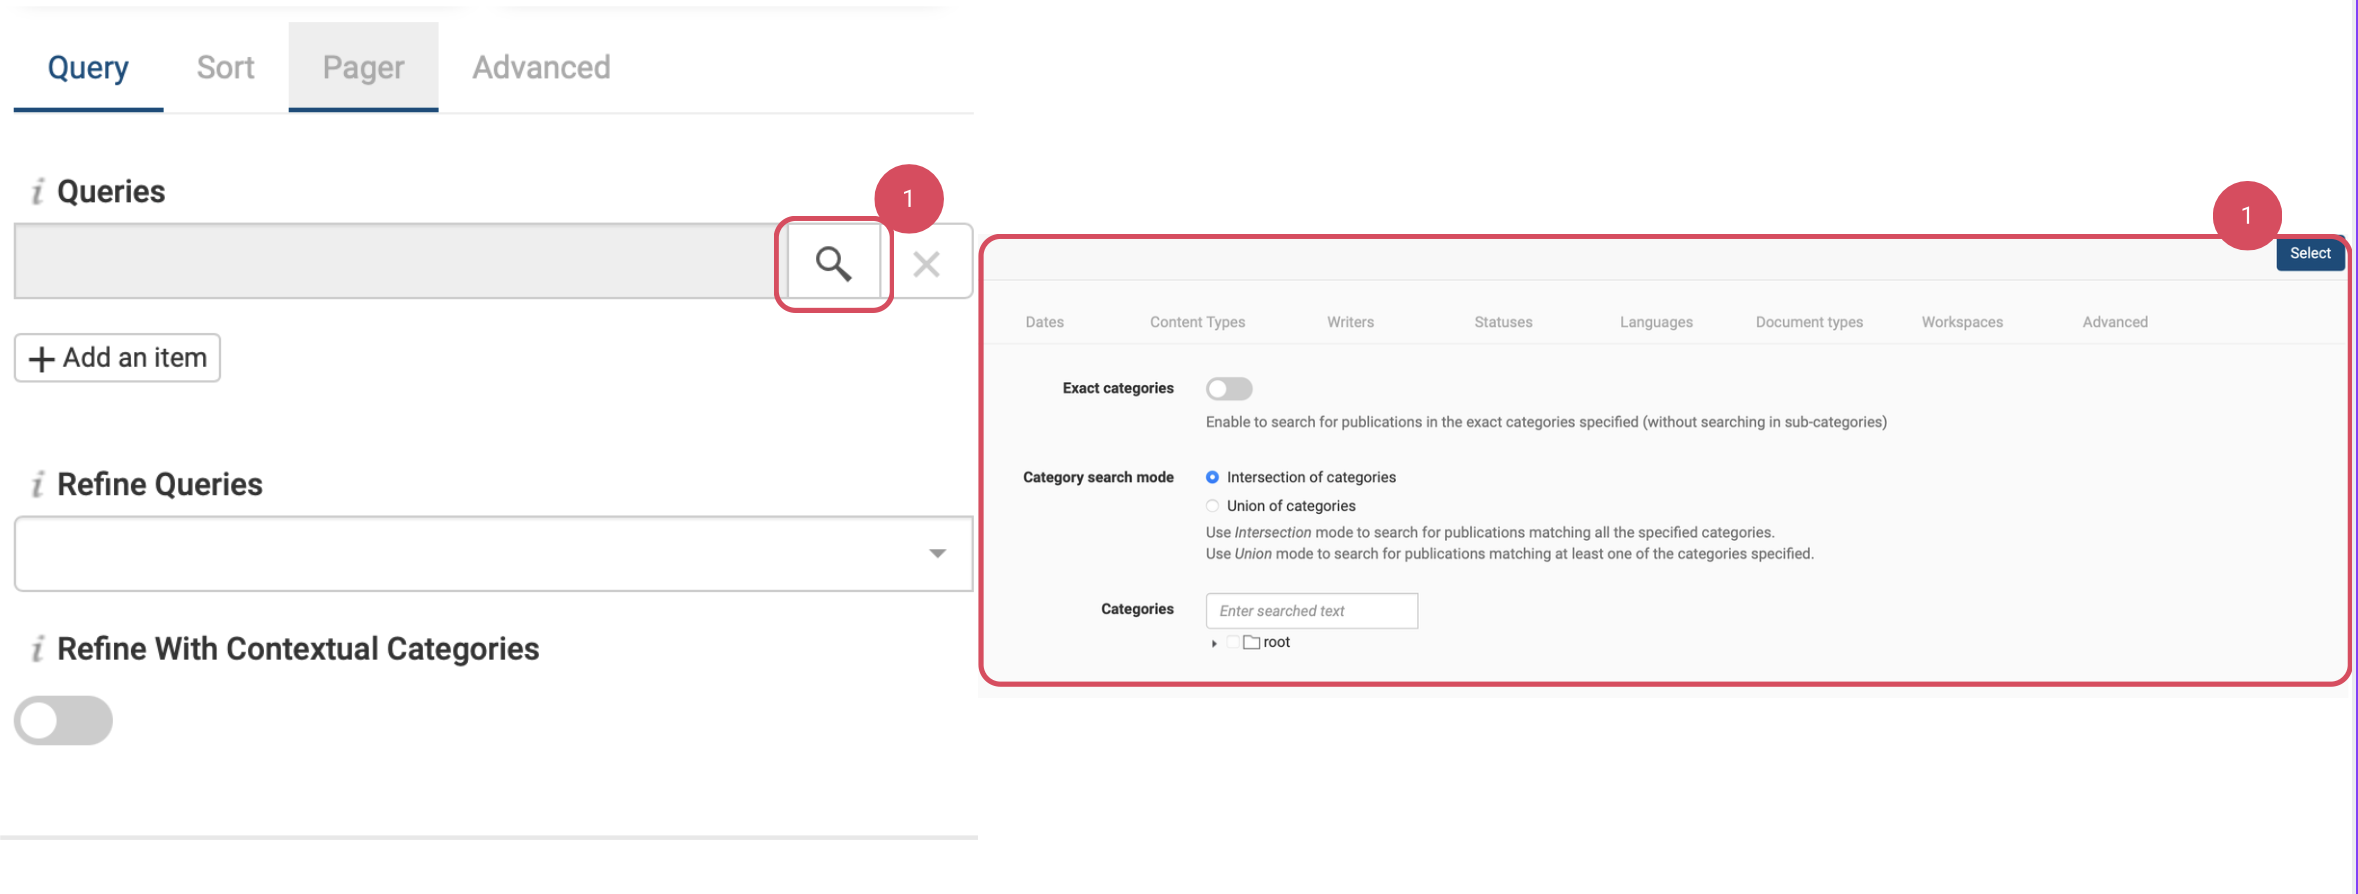The image size is (2358, 894).
Task: Click the info icon beside Refine Queries
Action: click(x=38, y=485)
